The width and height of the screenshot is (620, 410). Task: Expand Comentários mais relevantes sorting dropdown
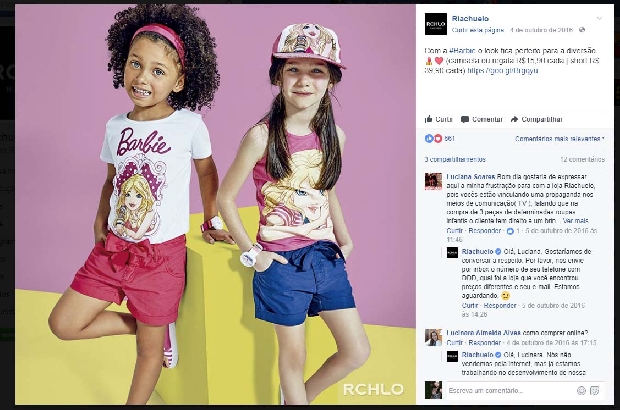[560, 138]
